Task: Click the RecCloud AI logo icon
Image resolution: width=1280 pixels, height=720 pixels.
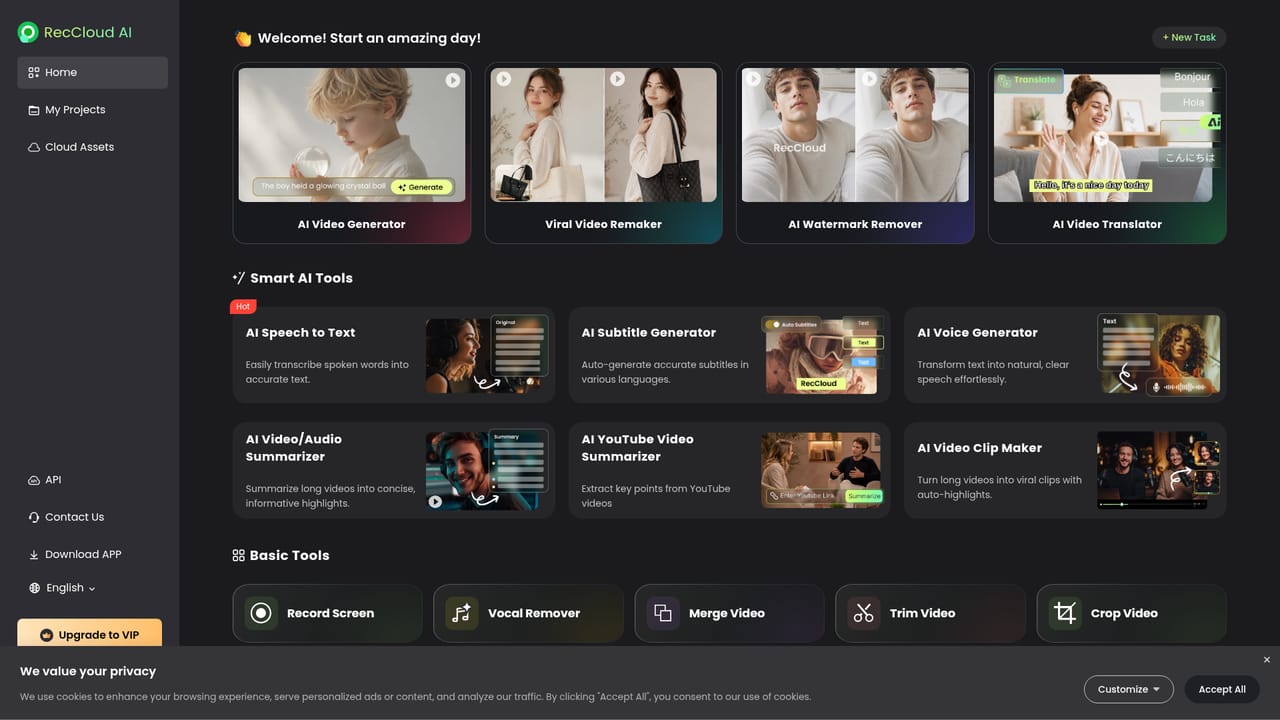Action: click(x=28, y=32)
